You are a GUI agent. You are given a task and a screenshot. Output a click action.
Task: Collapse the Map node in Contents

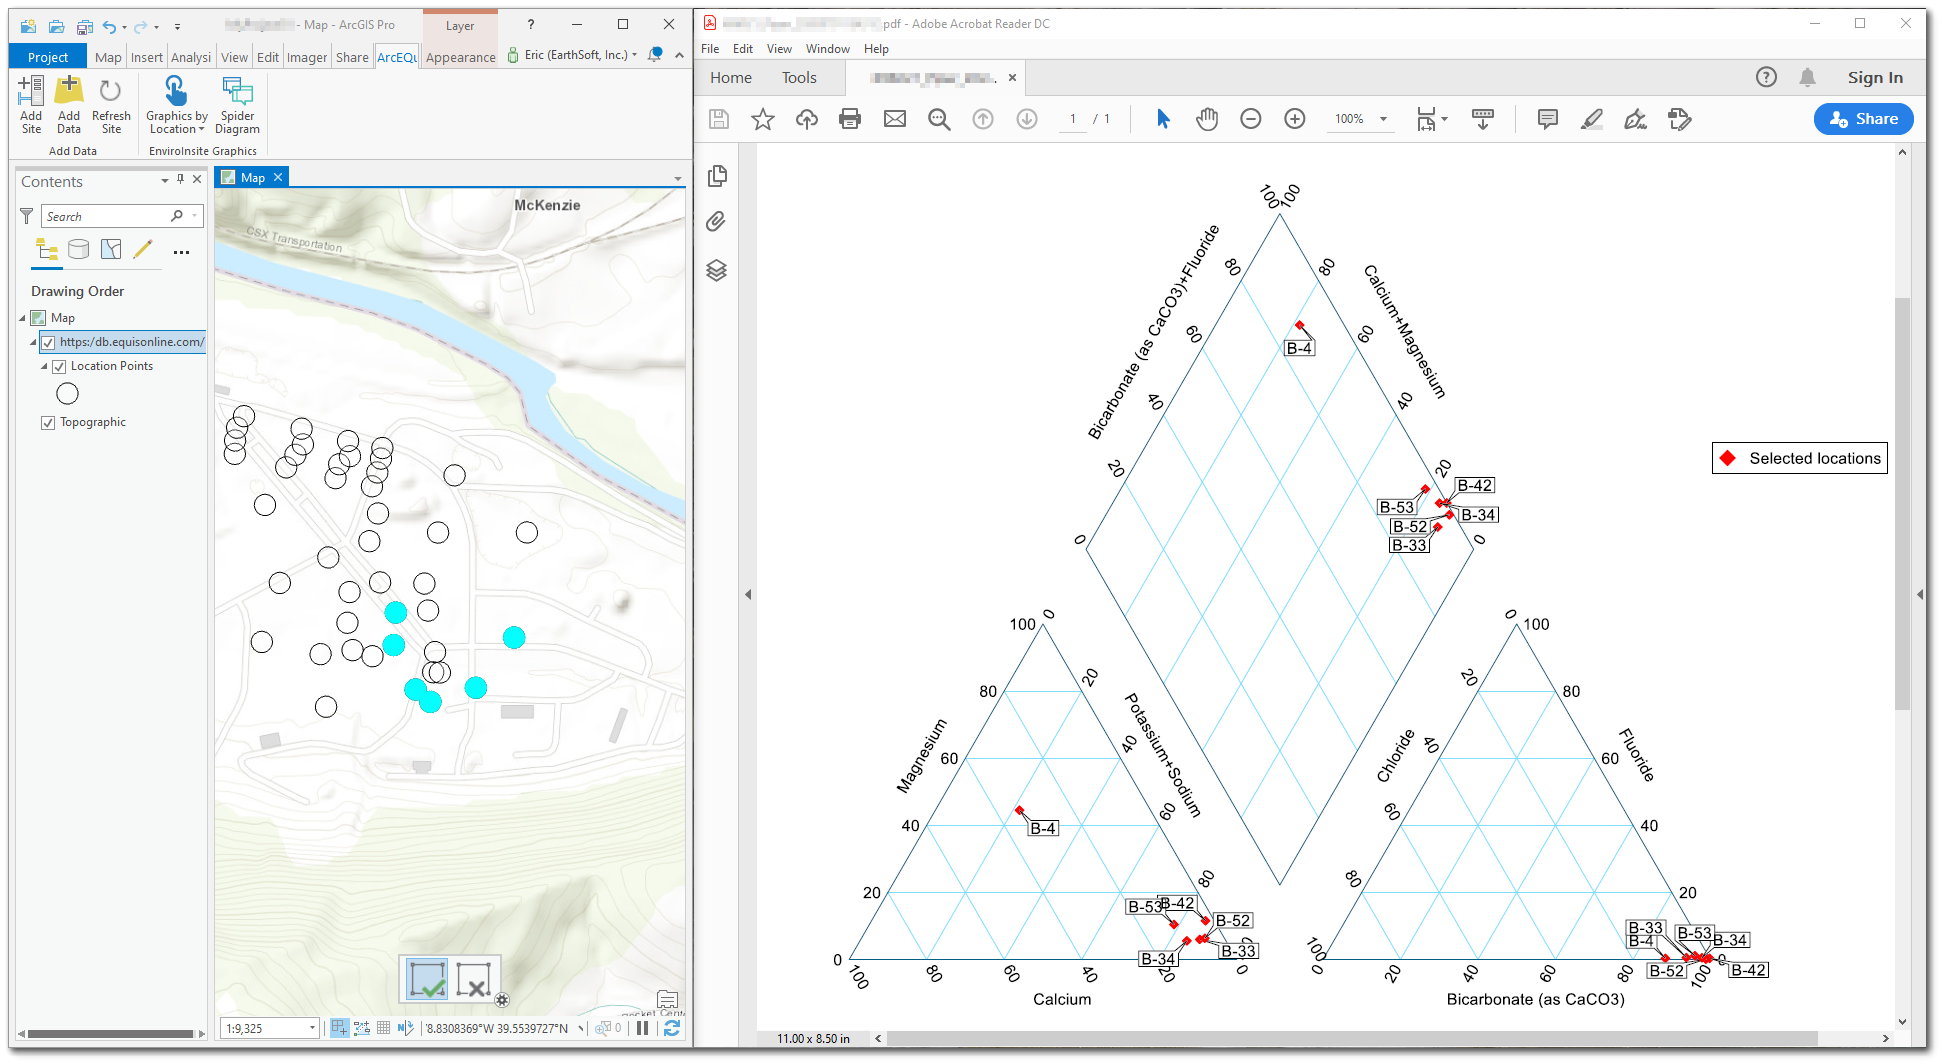23,318
